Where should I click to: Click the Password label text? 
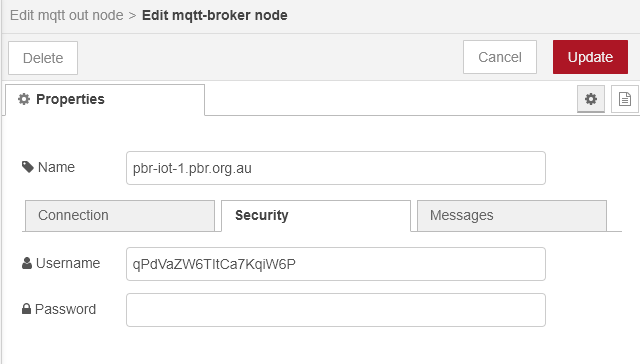65,309
